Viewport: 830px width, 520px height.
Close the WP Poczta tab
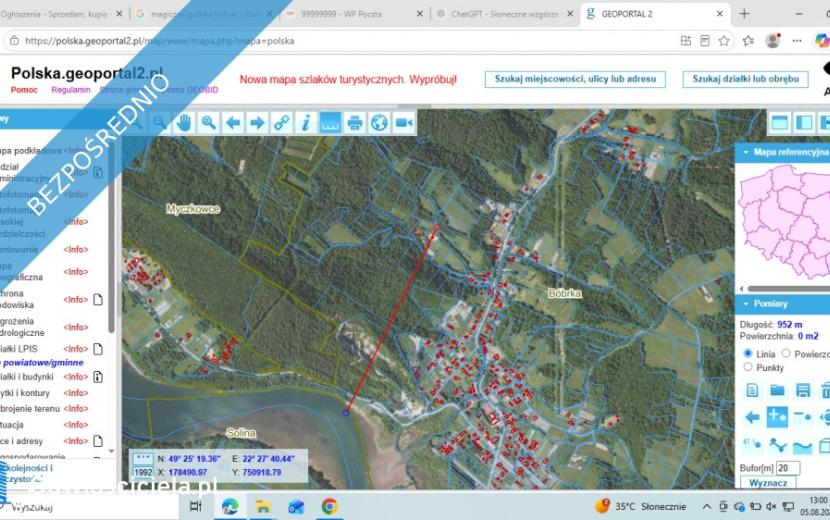(419, 14)
